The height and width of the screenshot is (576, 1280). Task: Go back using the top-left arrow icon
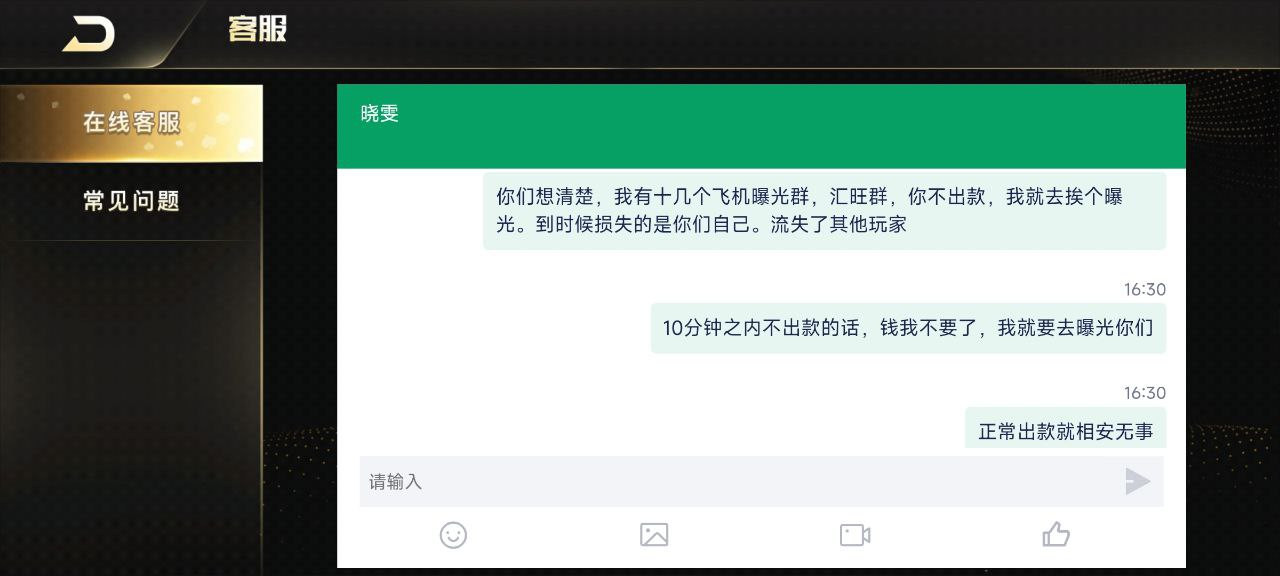[x=89, y=33]
